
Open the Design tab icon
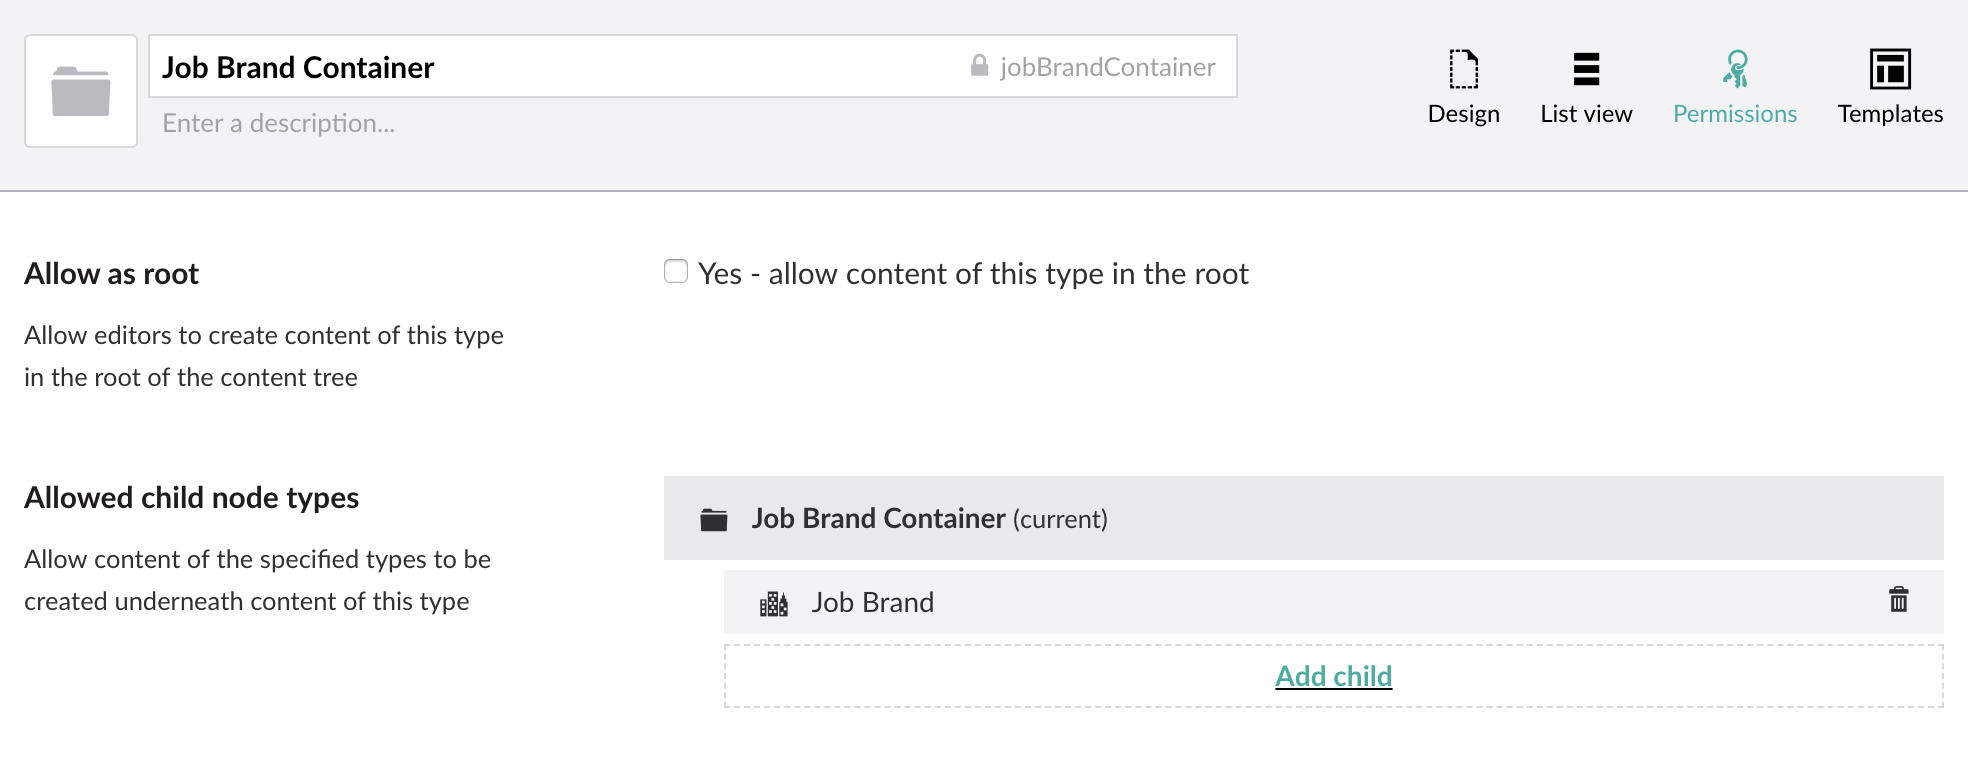pyautogui.click(x=1463, y=69)
